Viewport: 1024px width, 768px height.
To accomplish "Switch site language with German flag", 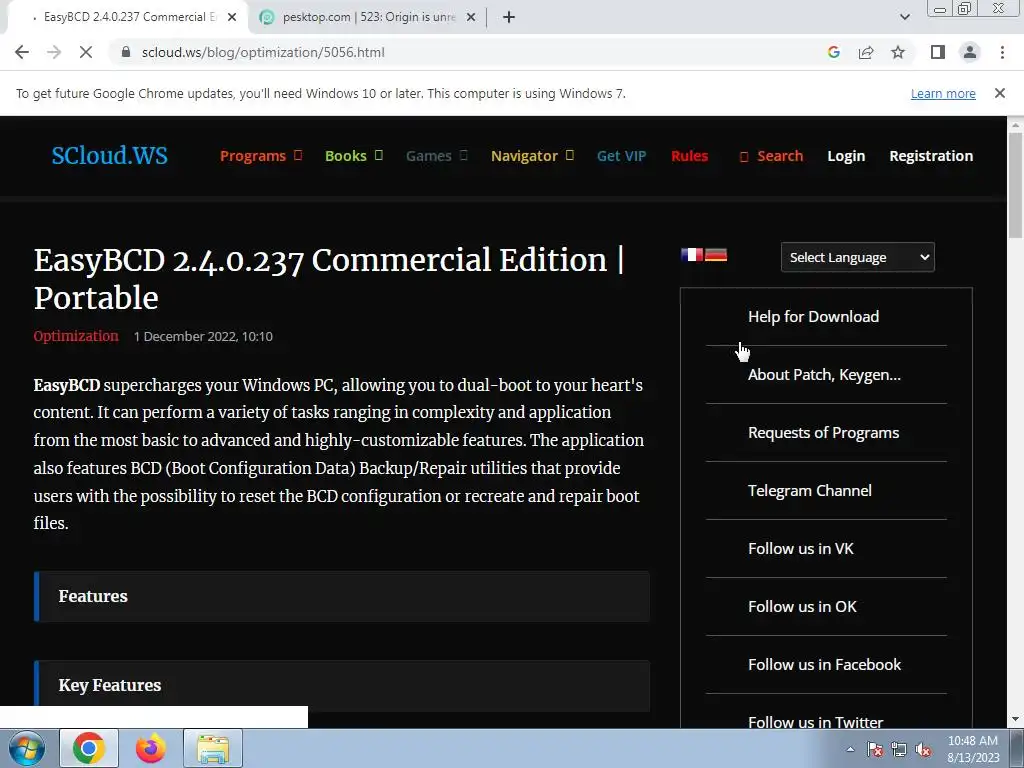I will (716, 255).
